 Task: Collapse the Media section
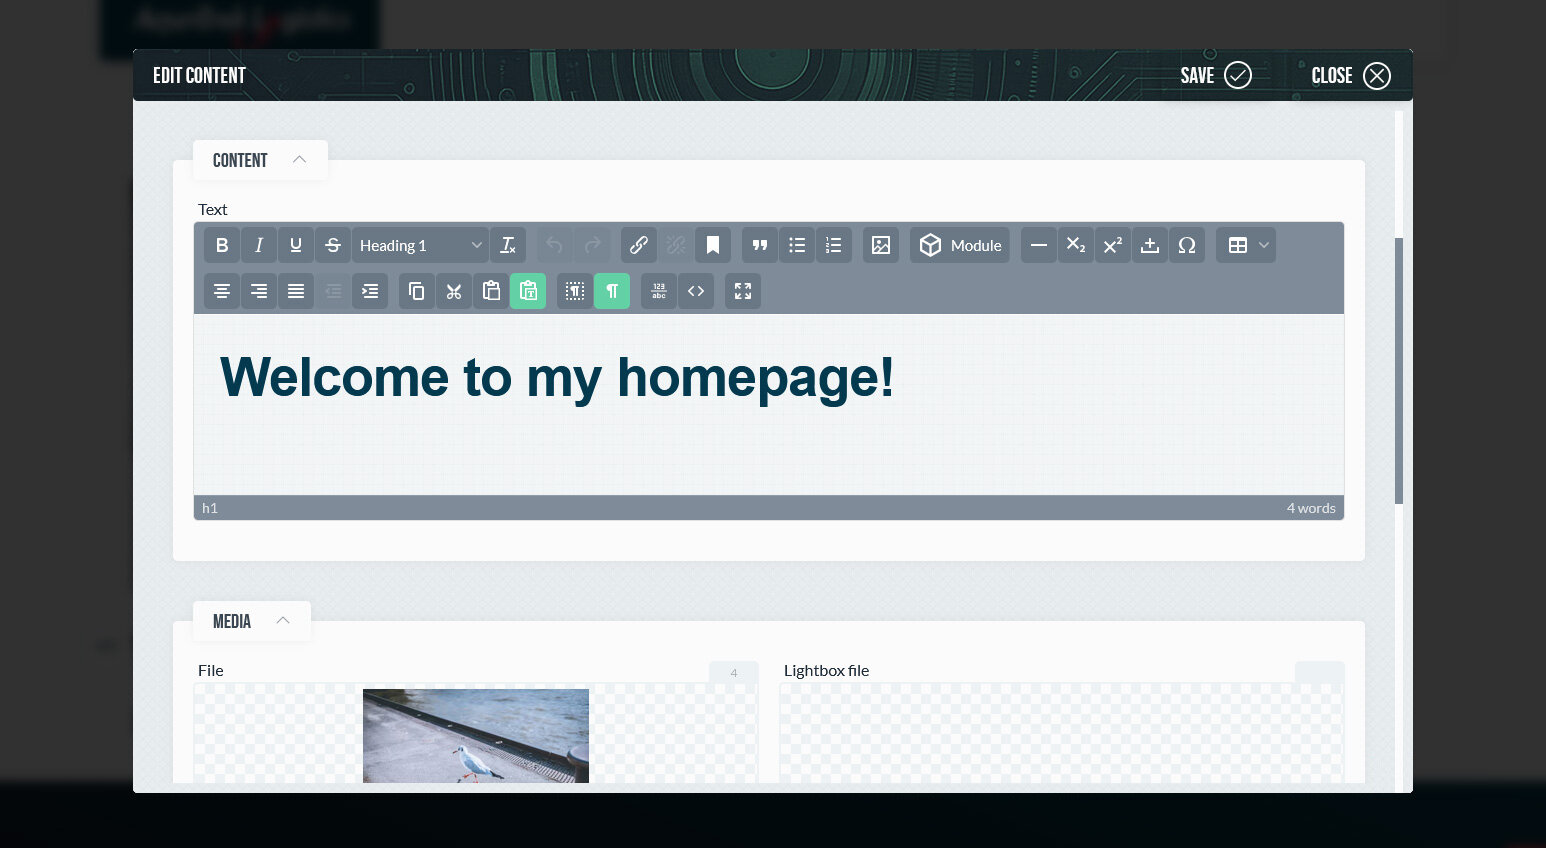[x=283, y=621]
